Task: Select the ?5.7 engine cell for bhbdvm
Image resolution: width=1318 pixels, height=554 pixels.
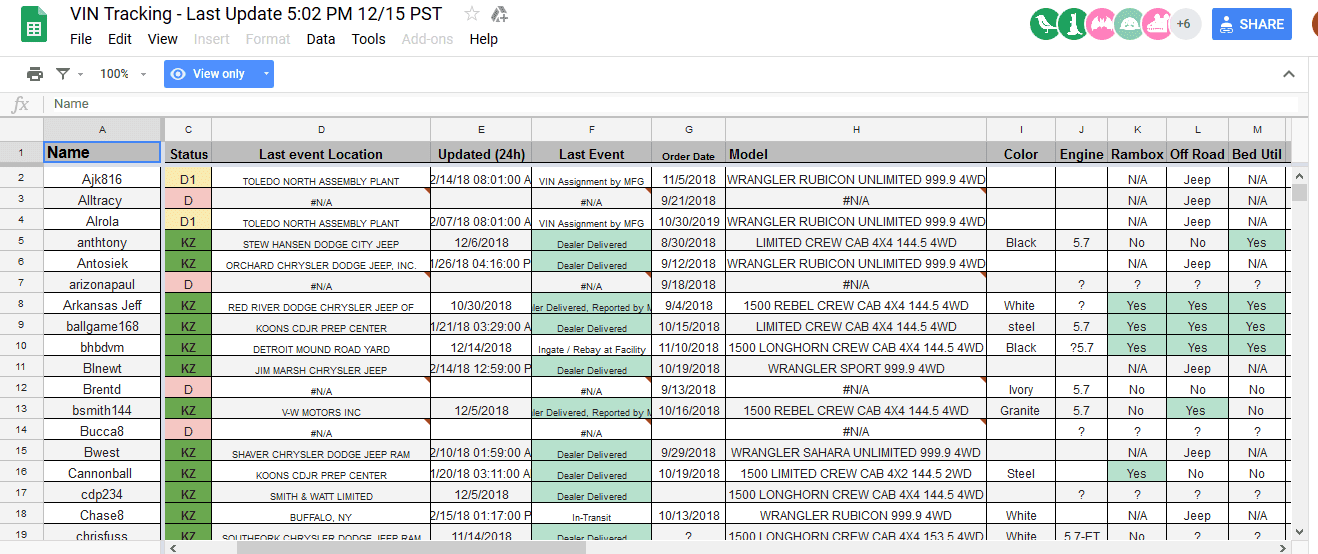Action: point(1081,347)
